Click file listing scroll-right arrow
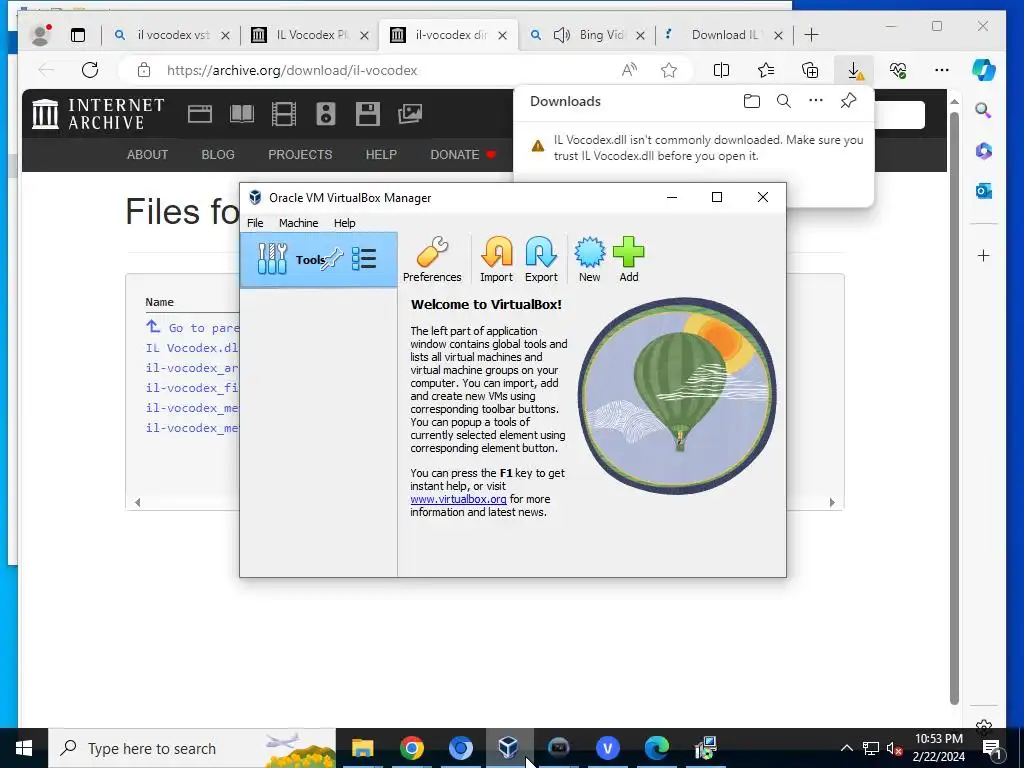 (x=832, y=502)
